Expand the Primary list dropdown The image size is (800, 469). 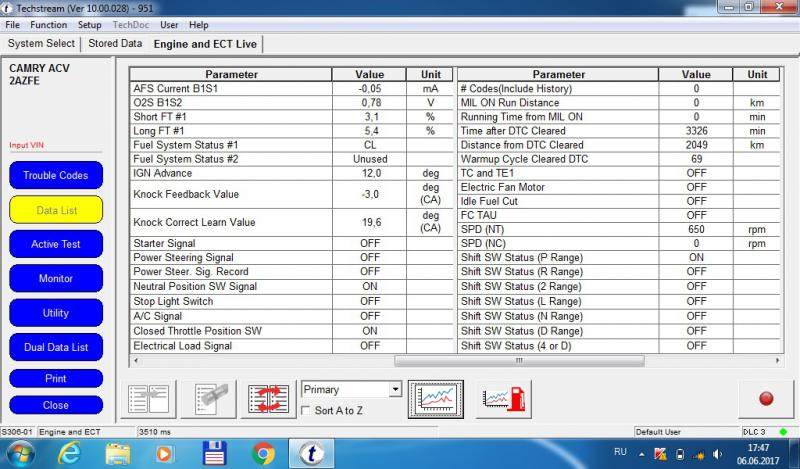395,389
